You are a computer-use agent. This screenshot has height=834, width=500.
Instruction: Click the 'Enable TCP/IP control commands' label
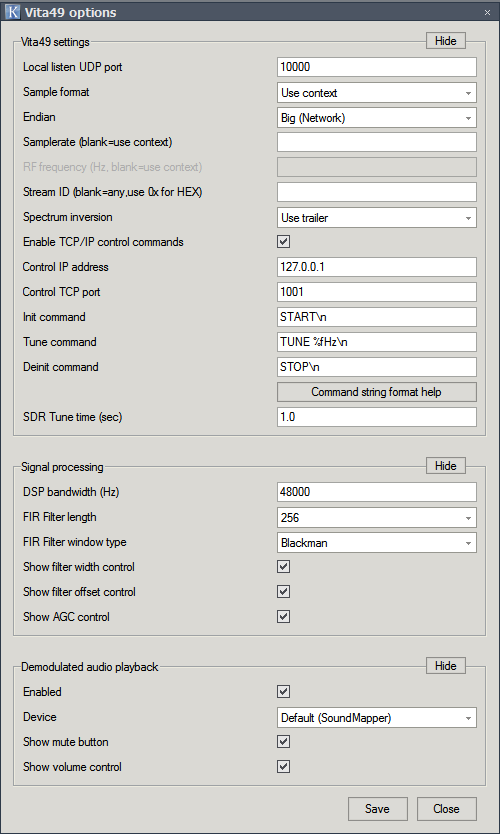point(103,242)
